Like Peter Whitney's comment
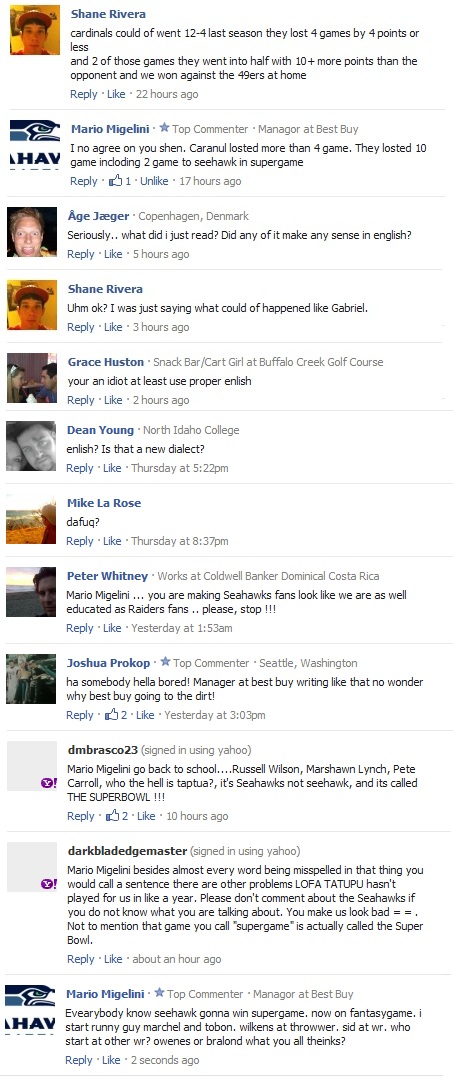 pyautogui.click(x=113, y=628)
